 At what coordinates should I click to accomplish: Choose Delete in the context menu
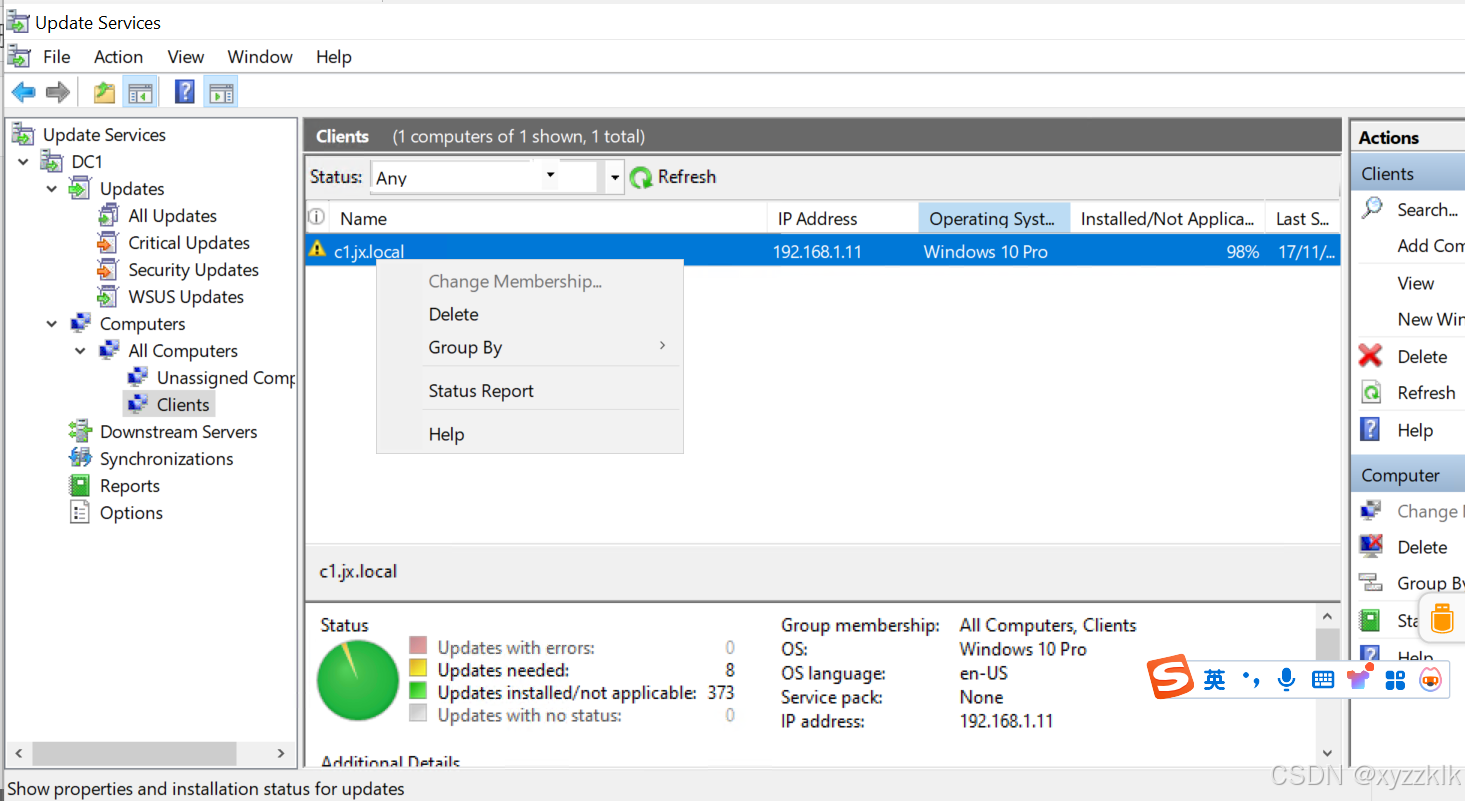click(x=530, y=314)
